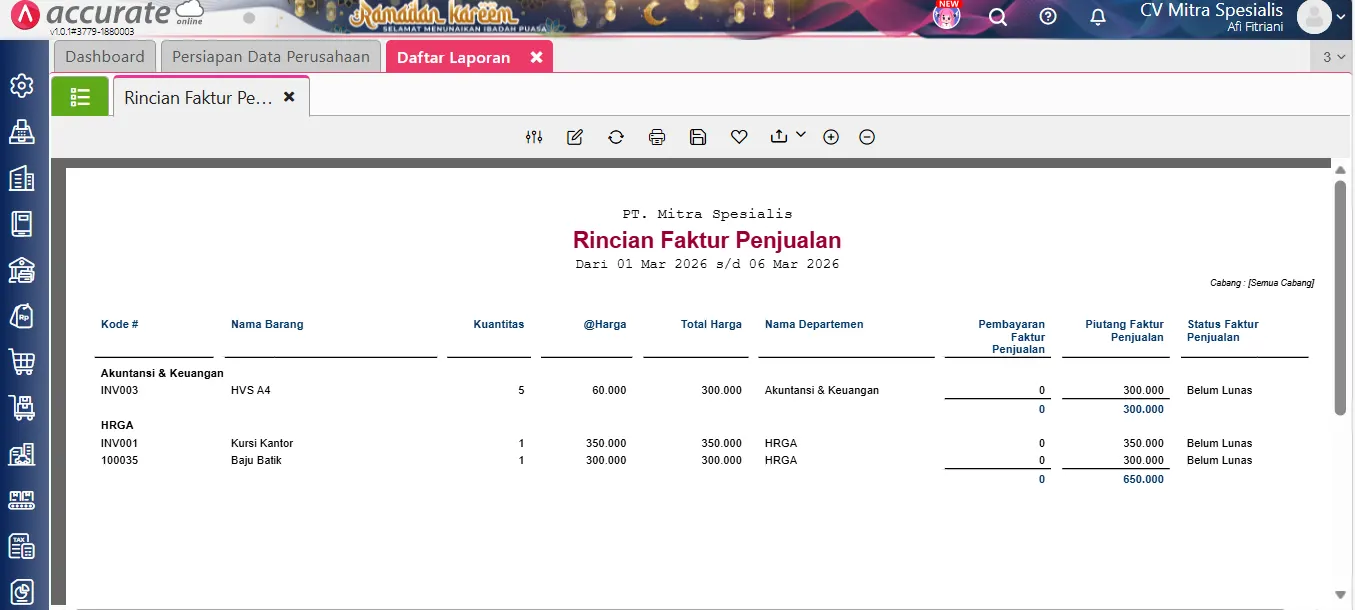Switch to the Persiapan Data Perusahaan tab
Image resolution: width=1355 pixels, height=610 pixels.
270,57
